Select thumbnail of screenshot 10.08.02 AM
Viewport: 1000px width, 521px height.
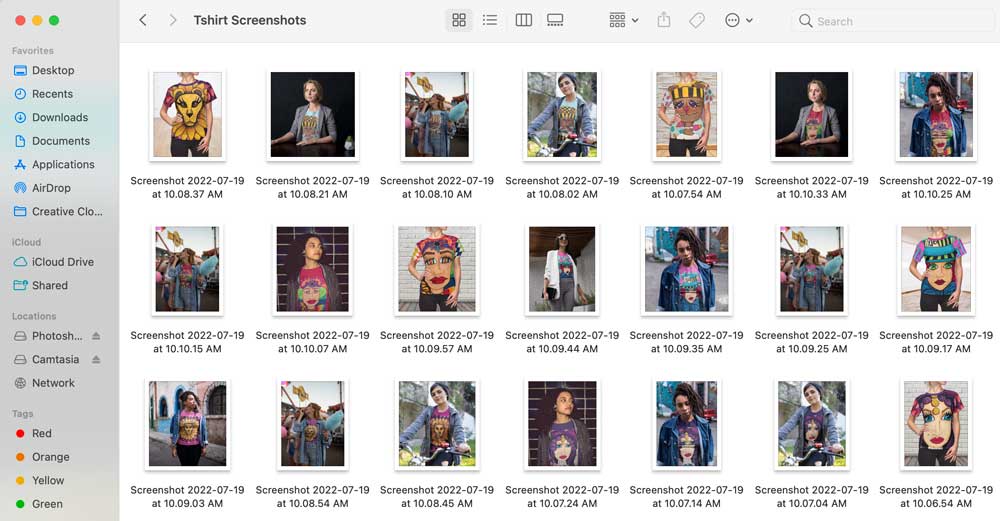(562, 115)
